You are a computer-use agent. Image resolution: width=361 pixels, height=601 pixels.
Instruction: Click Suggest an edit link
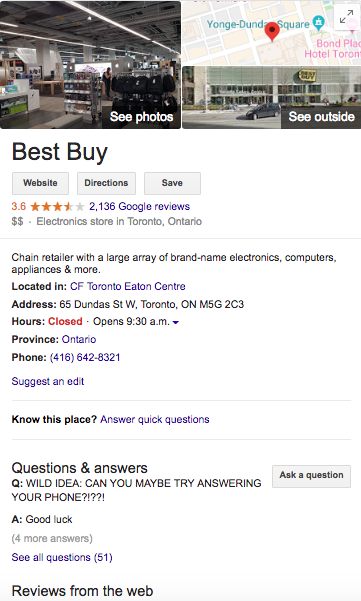(48, 381)
